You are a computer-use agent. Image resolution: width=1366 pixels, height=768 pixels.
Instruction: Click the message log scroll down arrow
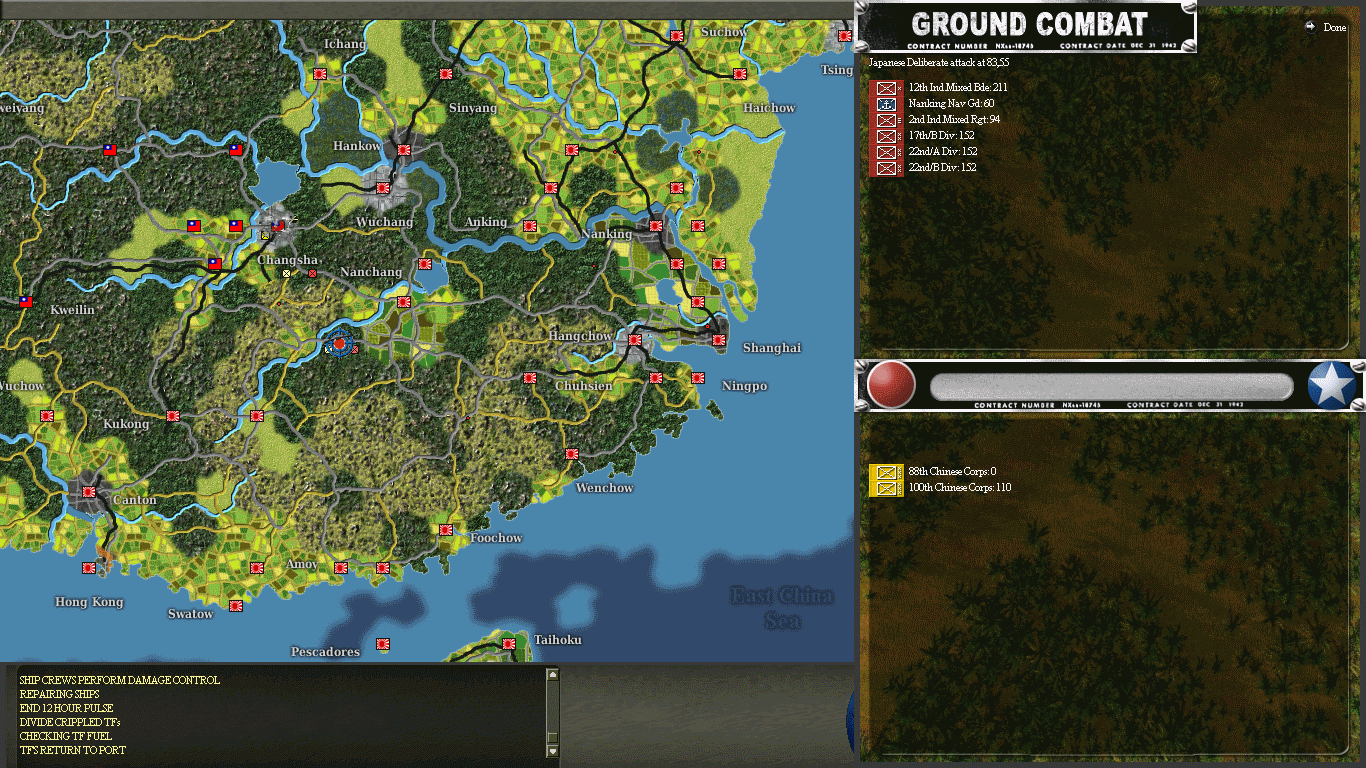click(552, 750)
